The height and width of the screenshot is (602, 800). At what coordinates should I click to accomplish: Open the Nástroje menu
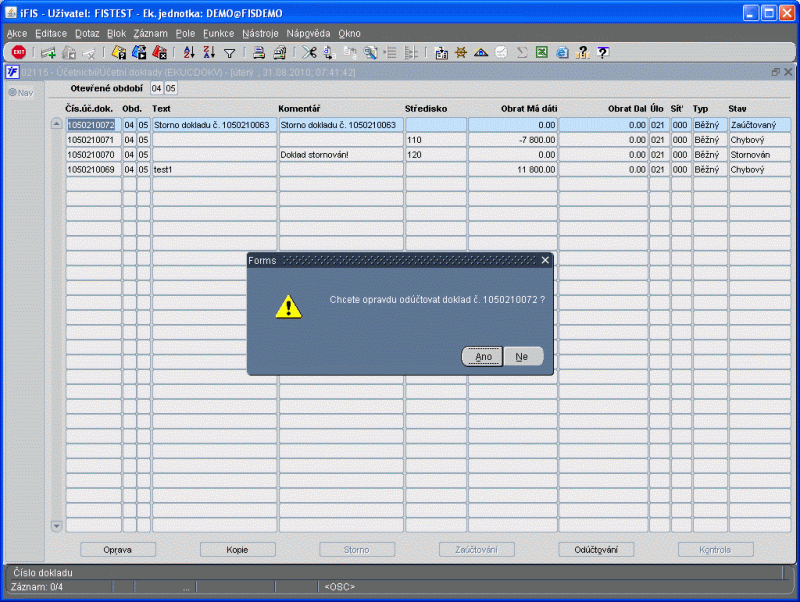[x=260, y=33]
